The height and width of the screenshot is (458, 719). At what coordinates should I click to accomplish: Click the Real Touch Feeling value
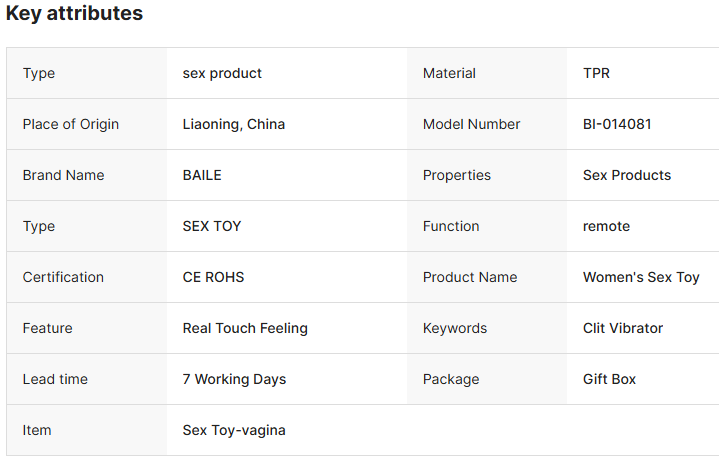(245, 328)
